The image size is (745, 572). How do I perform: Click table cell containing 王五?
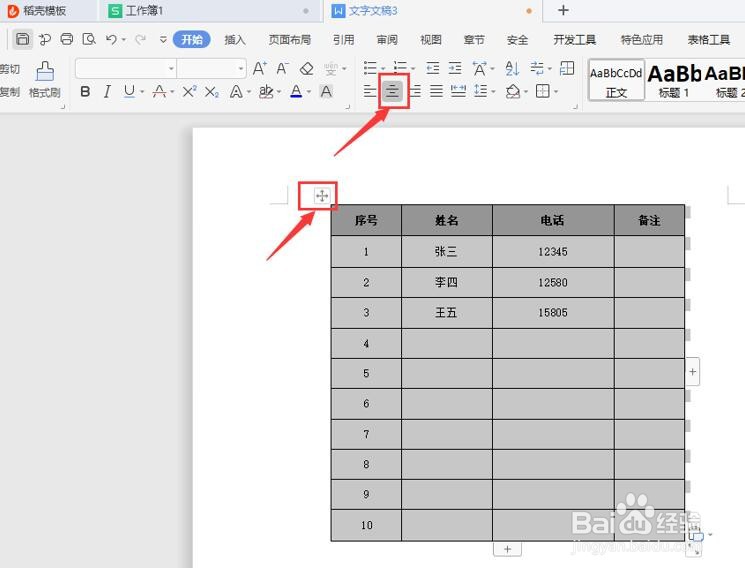click(447, 313)
